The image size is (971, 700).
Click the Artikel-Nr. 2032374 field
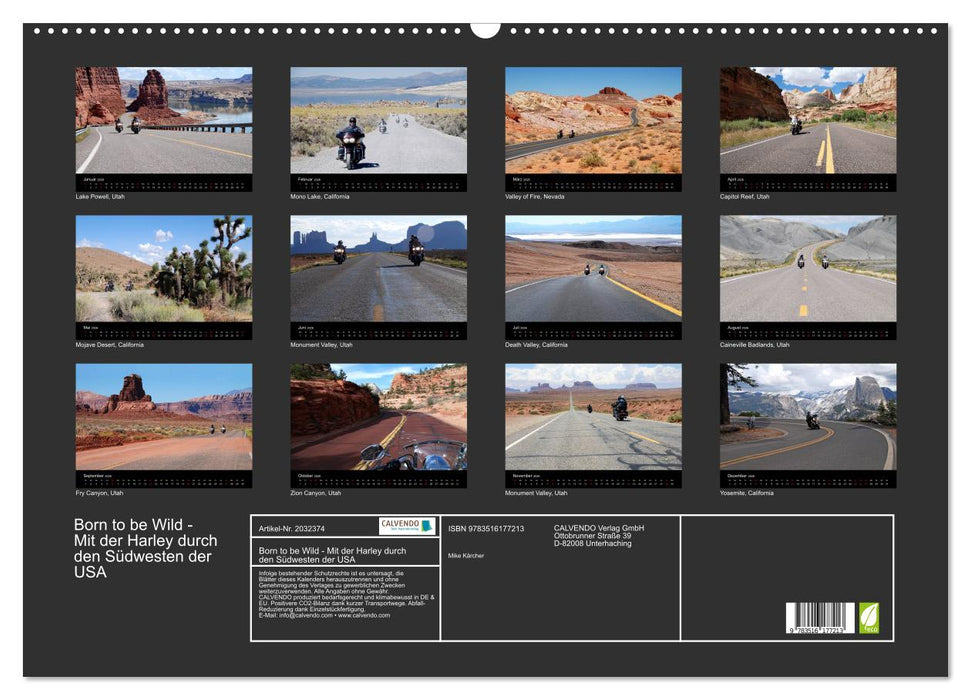290,529
